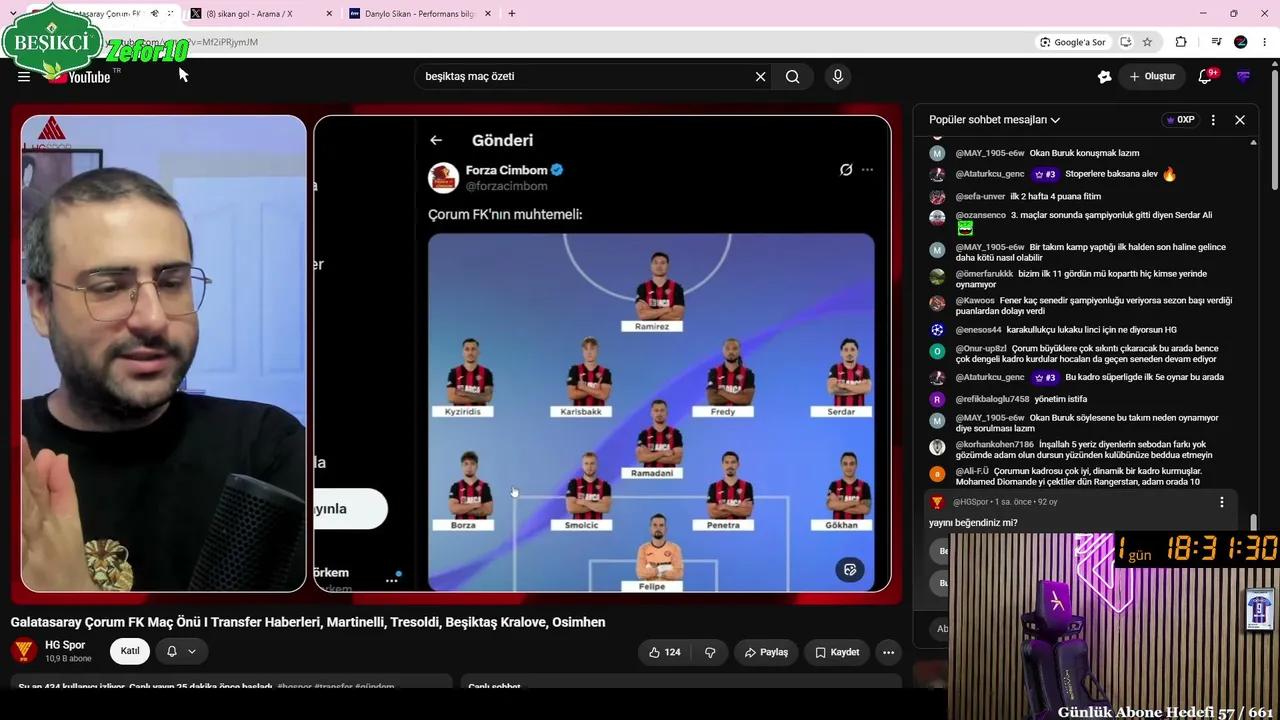The width and height of the screenshot is (1280, 720).
Task: Clear the YouTube search box text
Action: pyautogui.click(x=760, y=77)
